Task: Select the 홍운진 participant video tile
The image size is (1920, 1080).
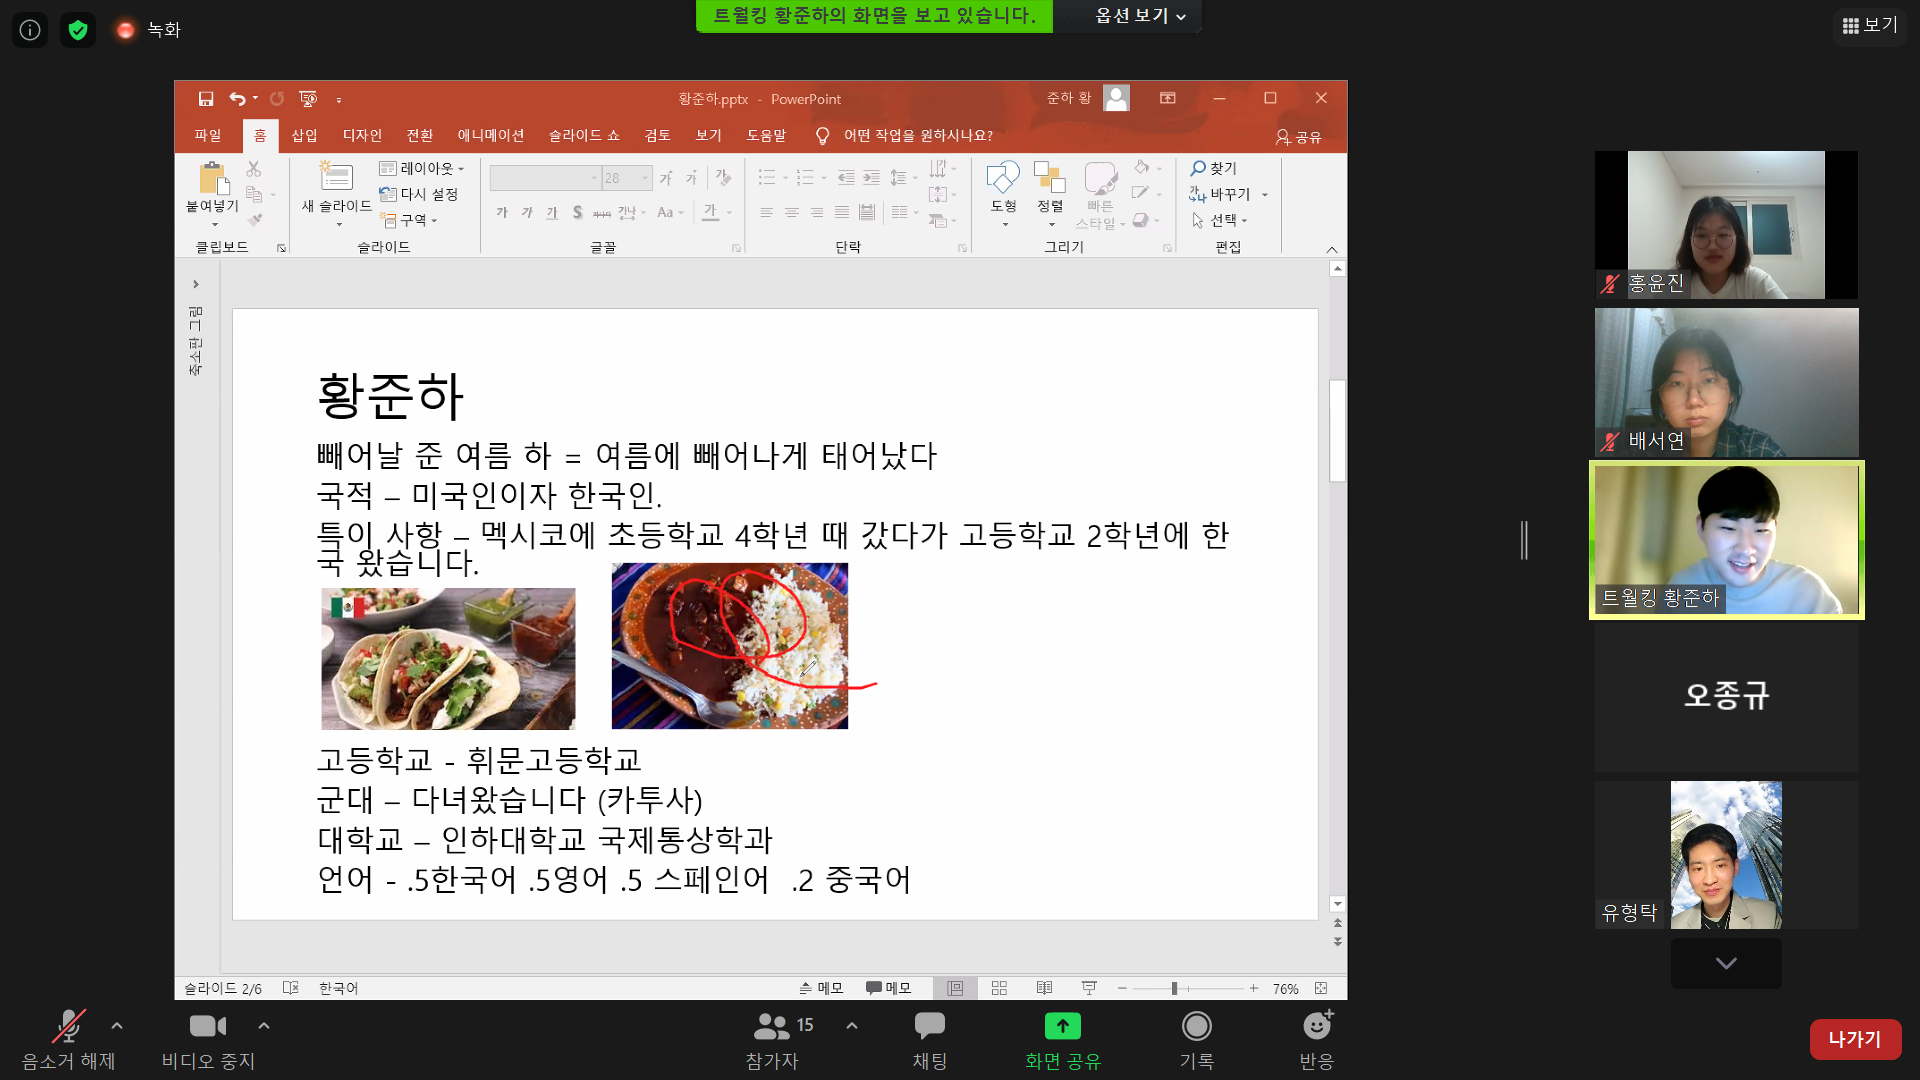Action: (x=1726, y=225)
